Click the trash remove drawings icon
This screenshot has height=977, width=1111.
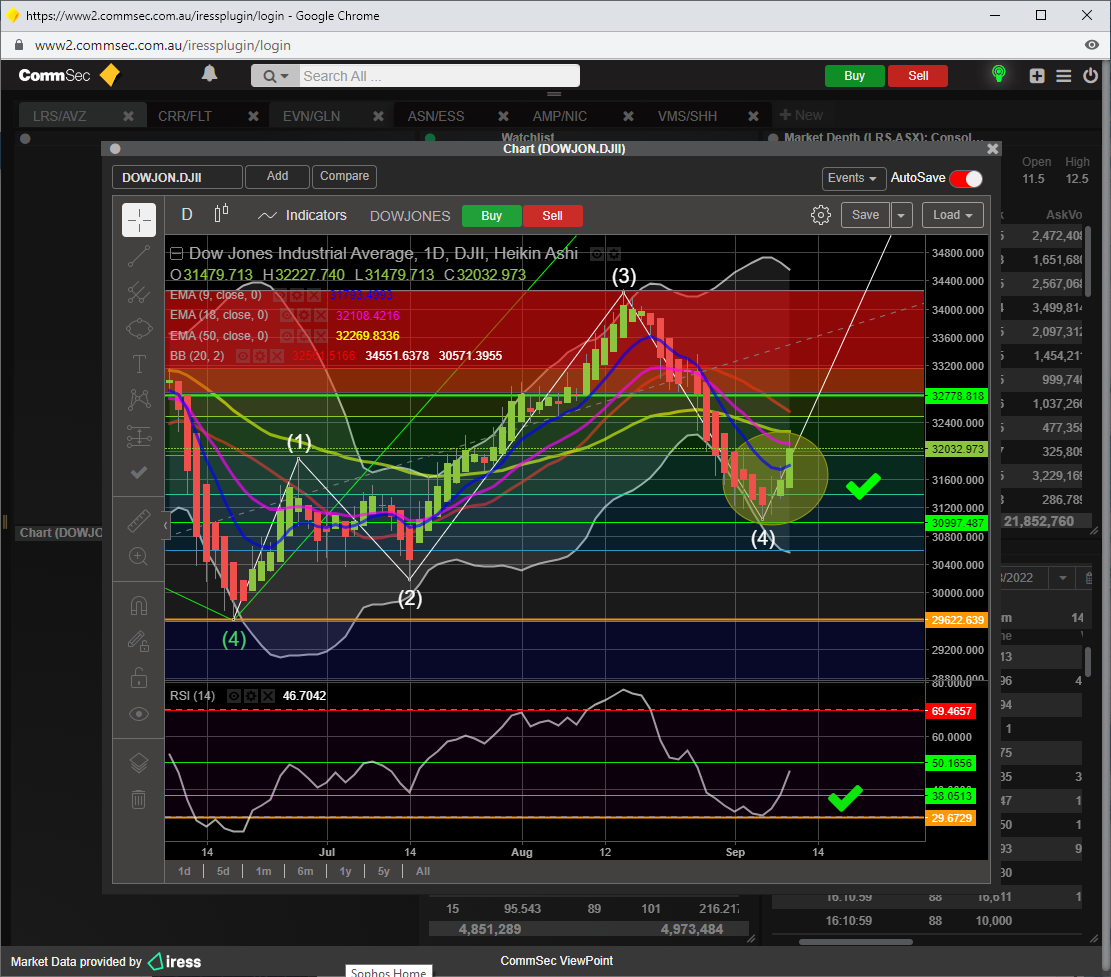tap(139, 799)
